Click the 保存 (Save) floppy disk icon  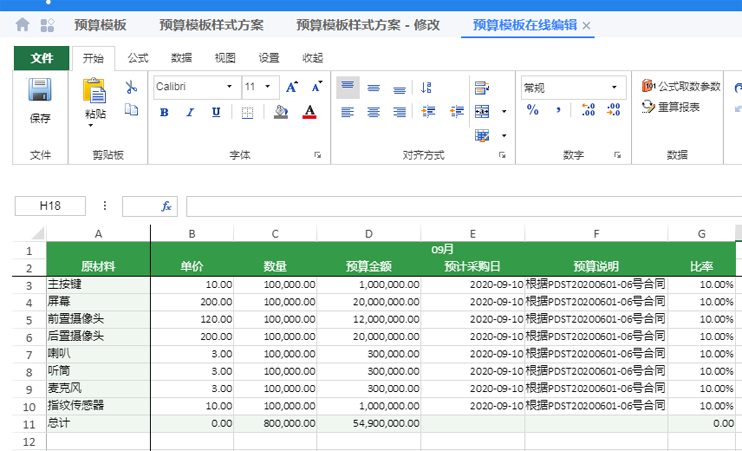[40, 93]
